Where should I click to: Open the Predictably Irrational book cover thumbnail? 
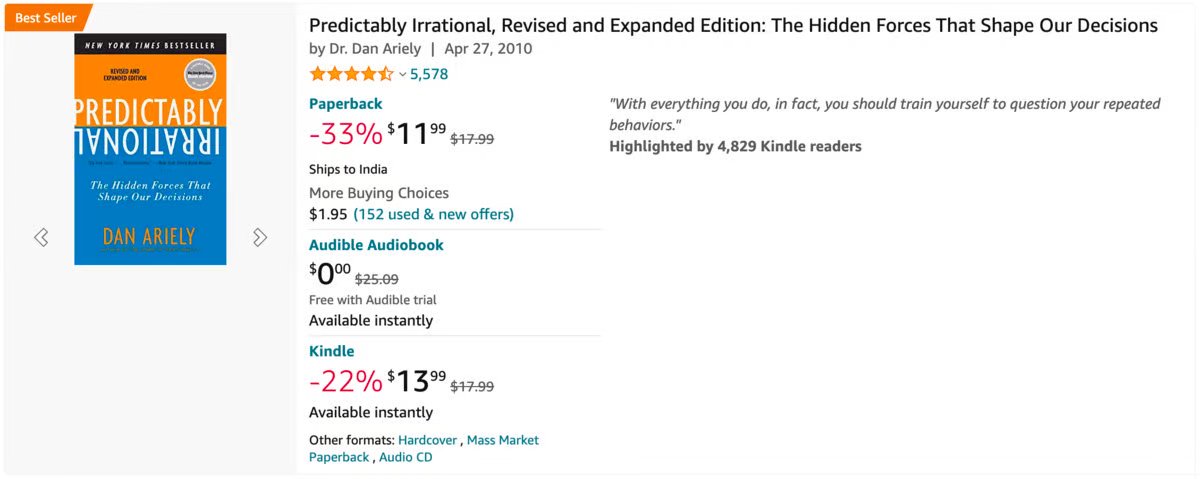[x=150, y=149]
